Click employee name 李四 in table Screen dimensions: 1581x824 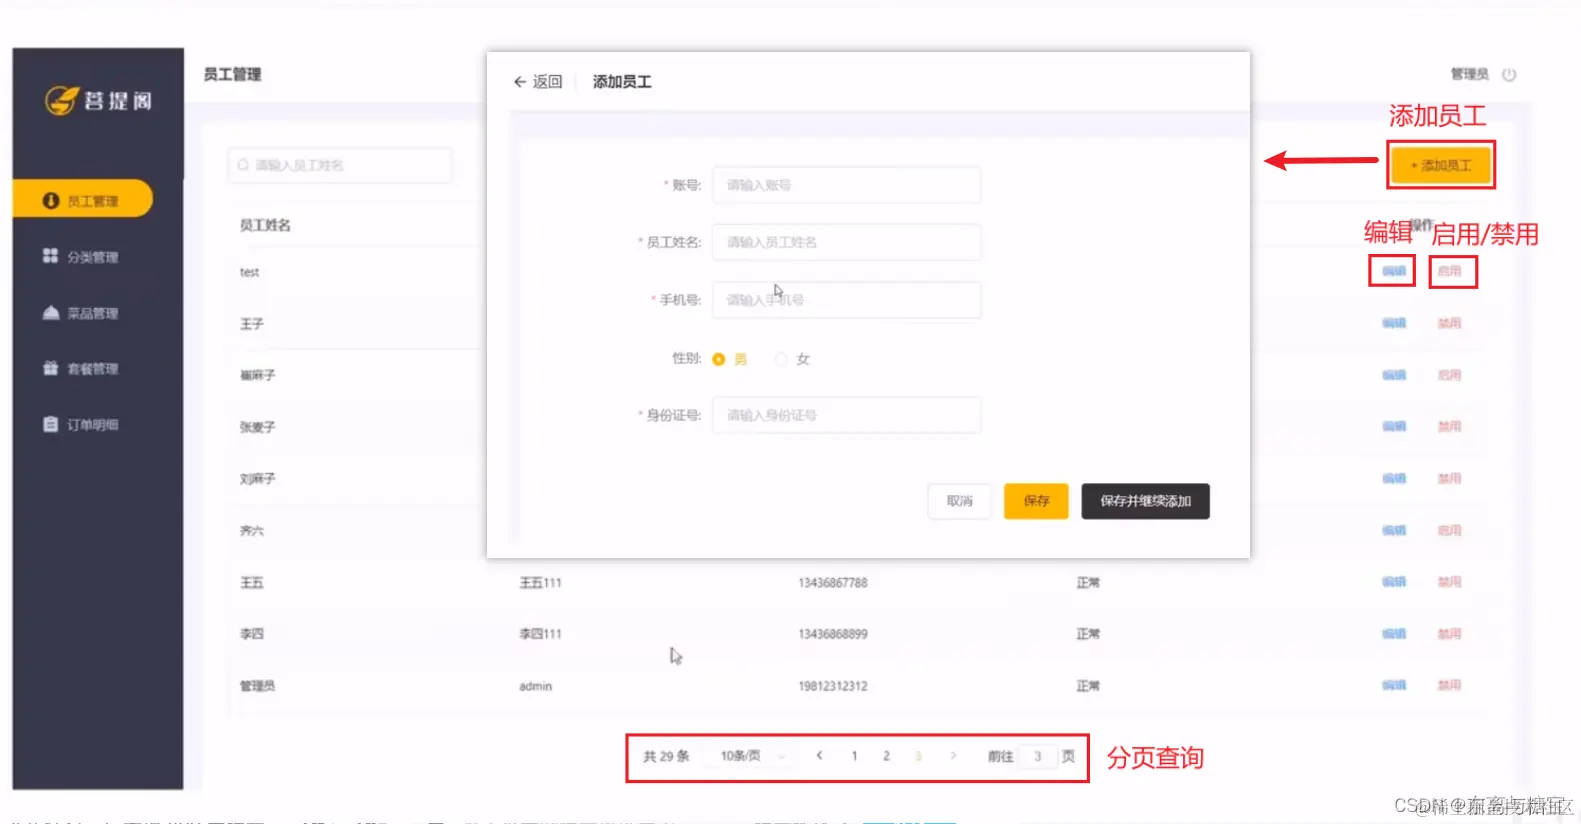(251, 634)
